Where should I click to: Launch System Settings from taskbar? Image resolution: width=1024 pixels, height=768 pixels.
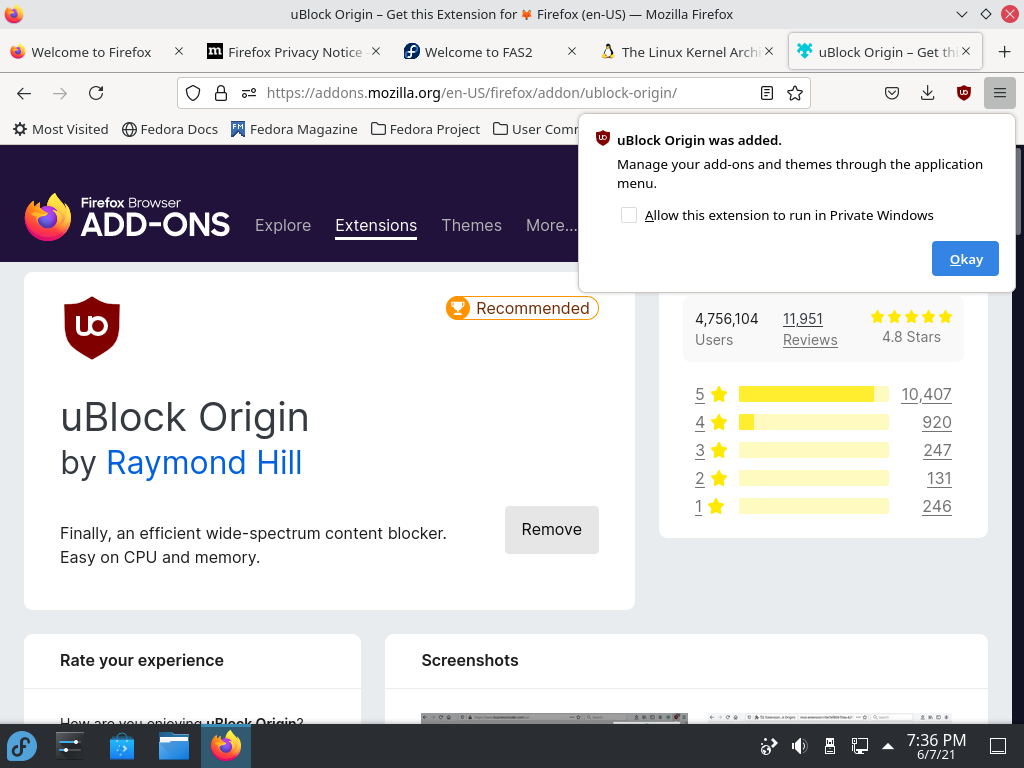point(70,746)
